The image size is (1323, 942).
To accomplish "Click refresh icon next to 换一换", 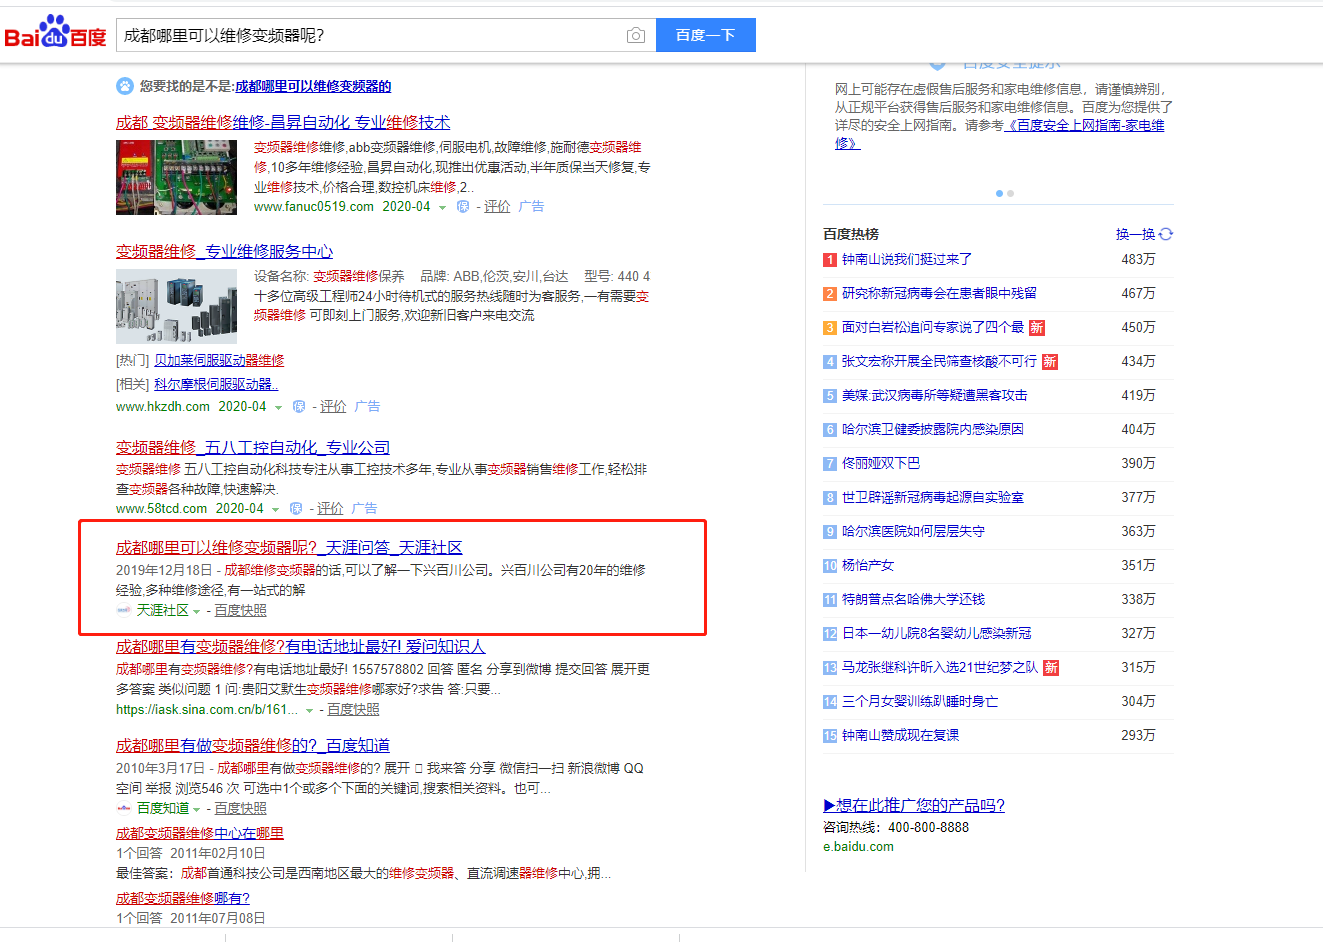I will [x=1166, y=234].
